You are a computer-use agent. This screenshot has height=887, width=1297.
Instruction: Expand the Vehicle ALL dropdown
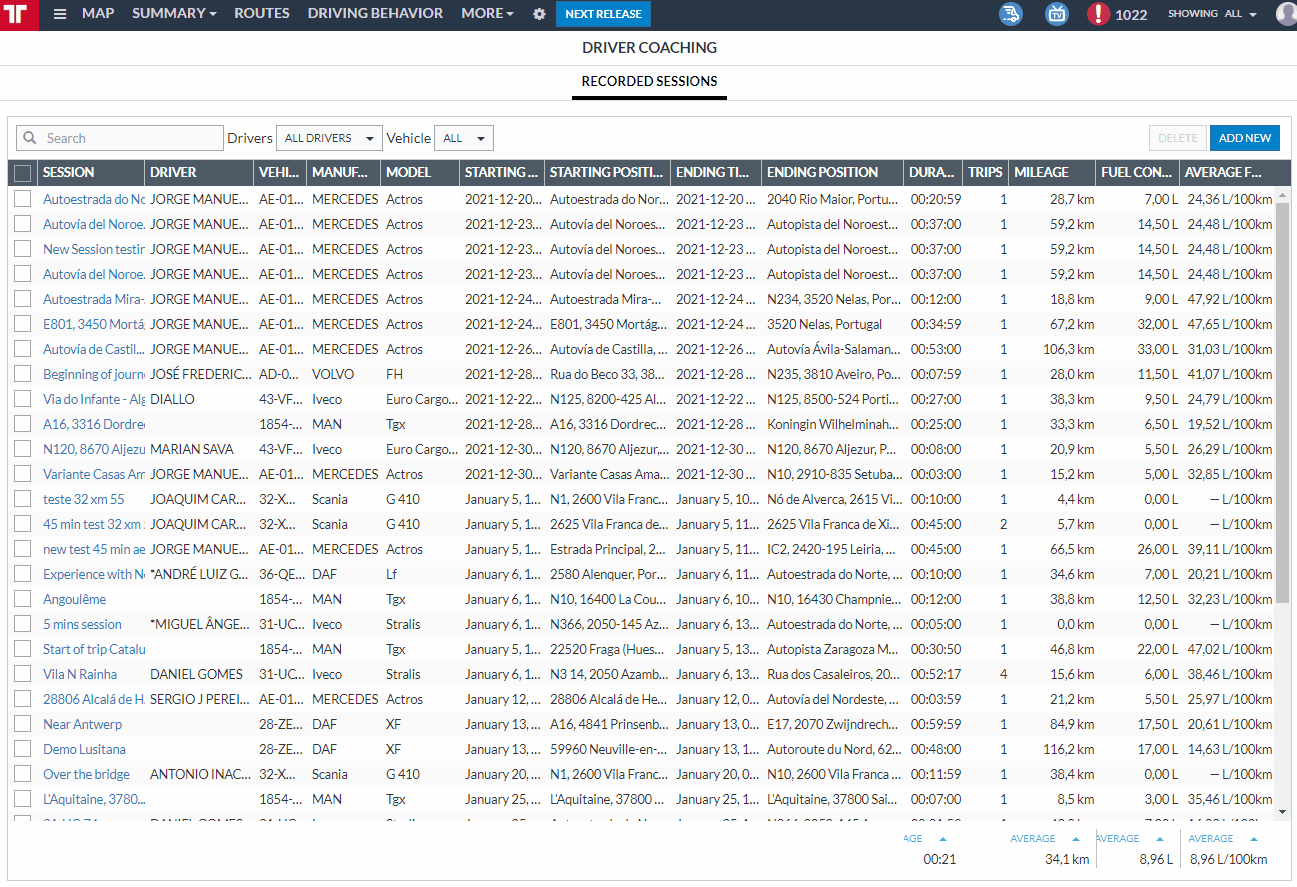click(x=464, y=138)
